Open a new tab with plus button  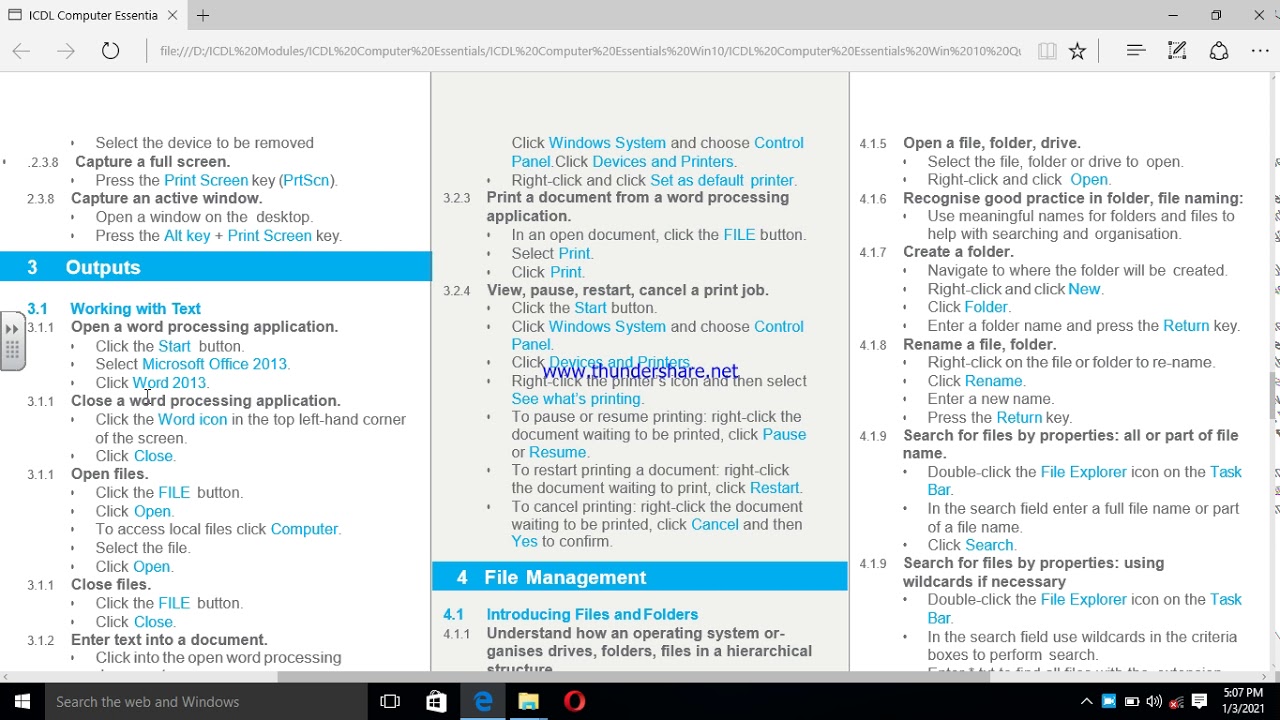coord(203,15)
